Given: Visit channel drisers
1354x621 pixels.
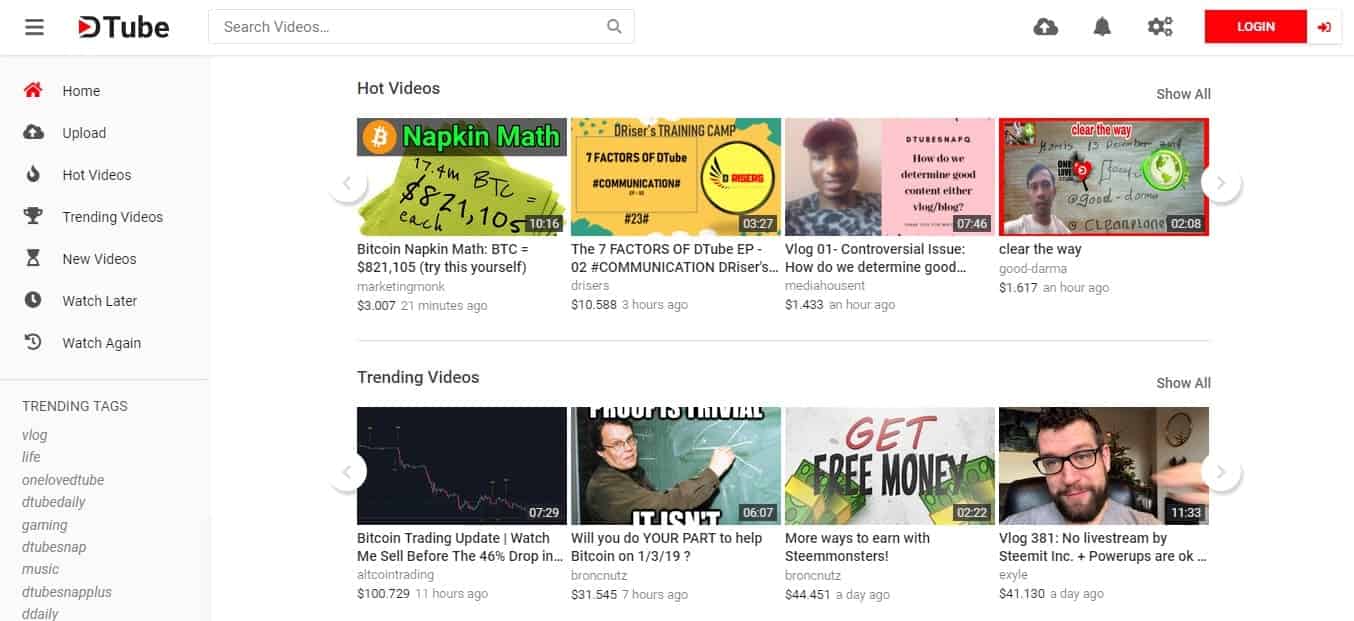Looking at the screenshot, I should tap(590, 286).
